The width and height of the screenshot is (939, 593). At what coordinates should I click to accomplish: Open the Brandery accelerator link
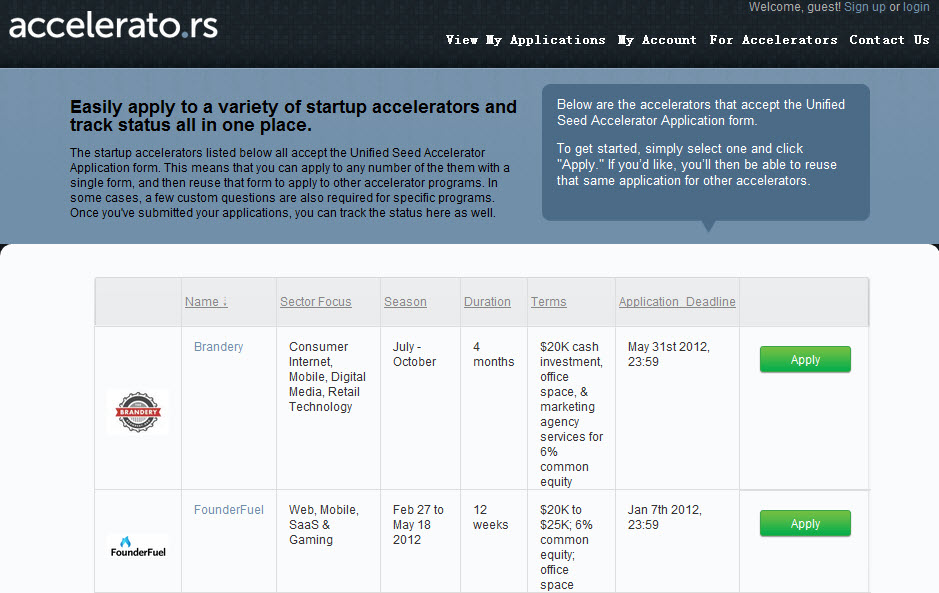219,347
